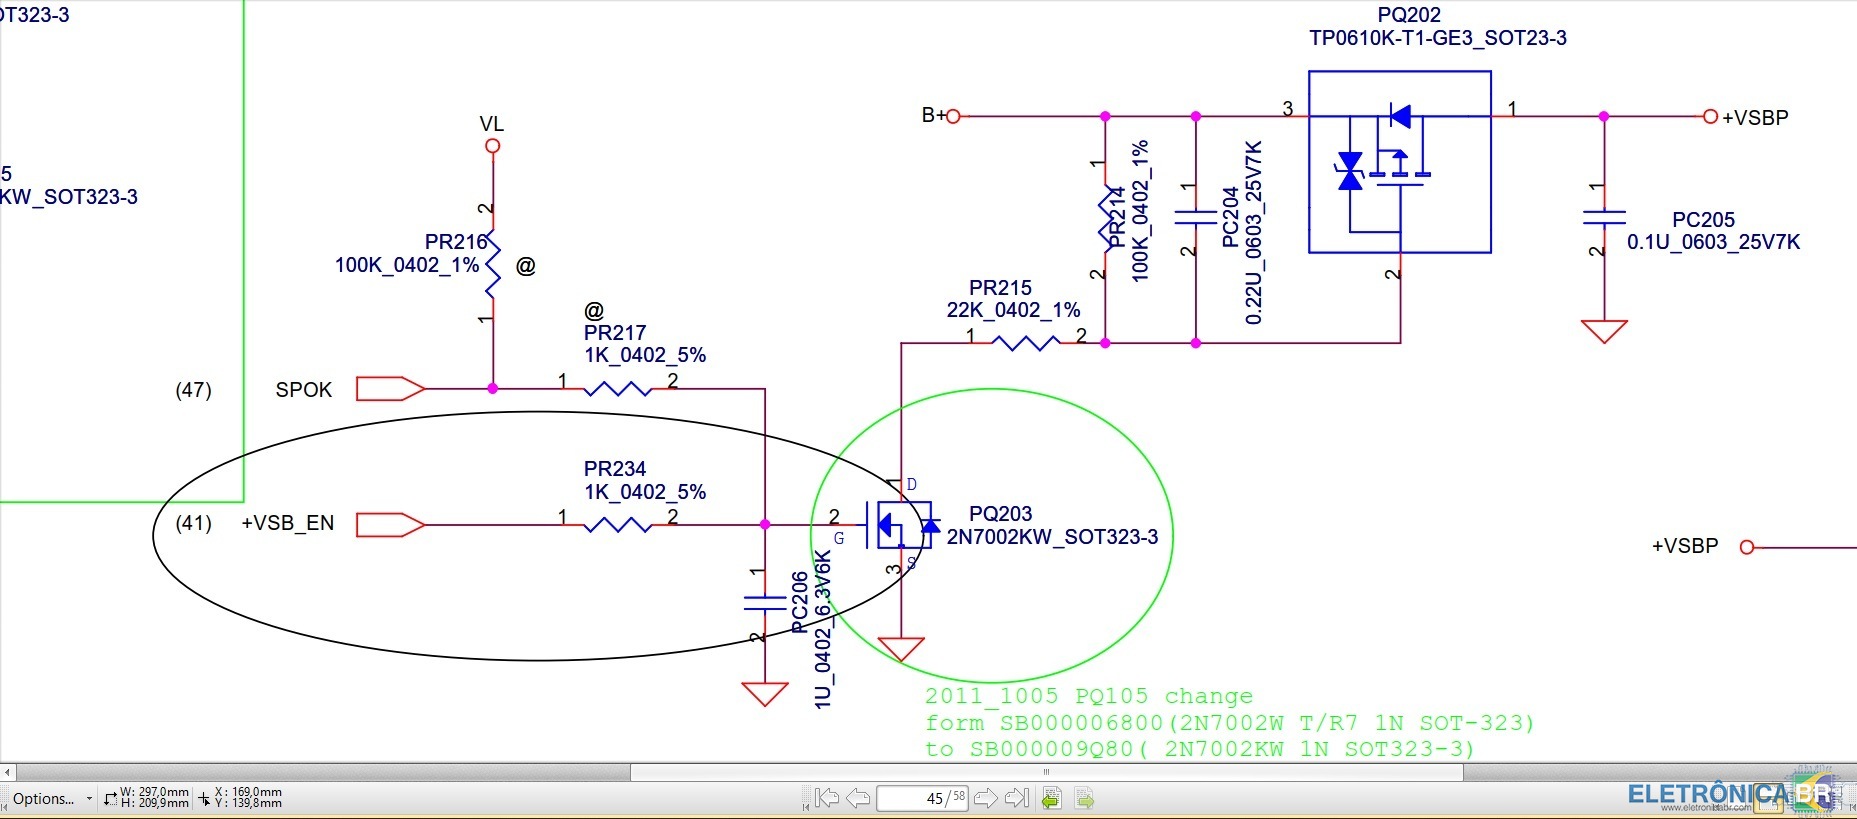1857x819 pixels.
Task: Click the VL power terminal circle
Action: pos(492,146)
